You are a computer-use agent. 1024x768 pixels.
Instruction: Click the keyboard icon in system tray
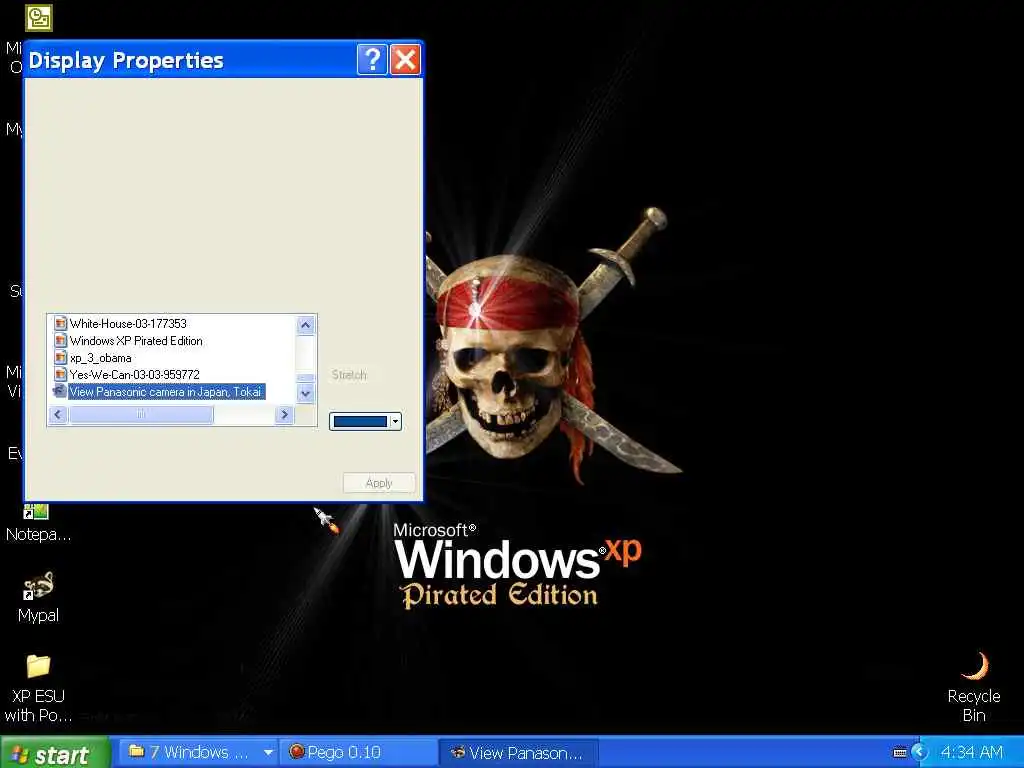[x=899, y=752]
